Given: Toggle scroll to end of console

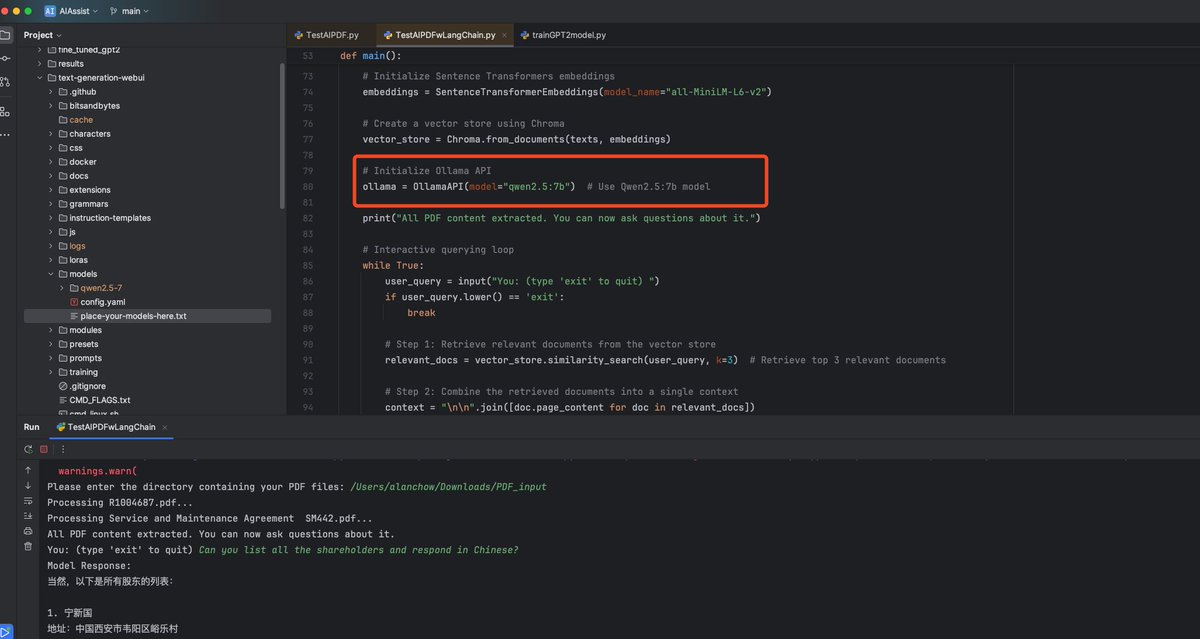Looking at the screenshot, I should point(28,516).
